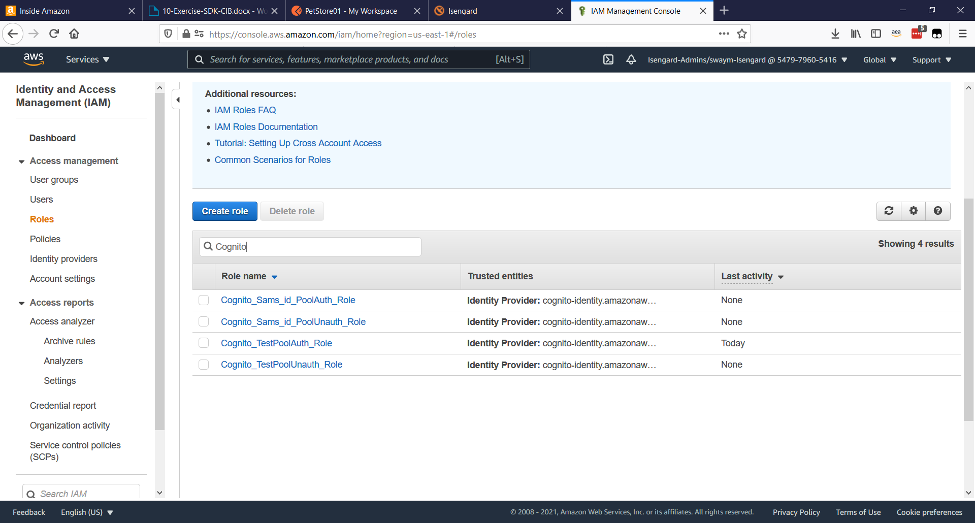
Task: Open the notifications bell icon
Action: (631, 60)
